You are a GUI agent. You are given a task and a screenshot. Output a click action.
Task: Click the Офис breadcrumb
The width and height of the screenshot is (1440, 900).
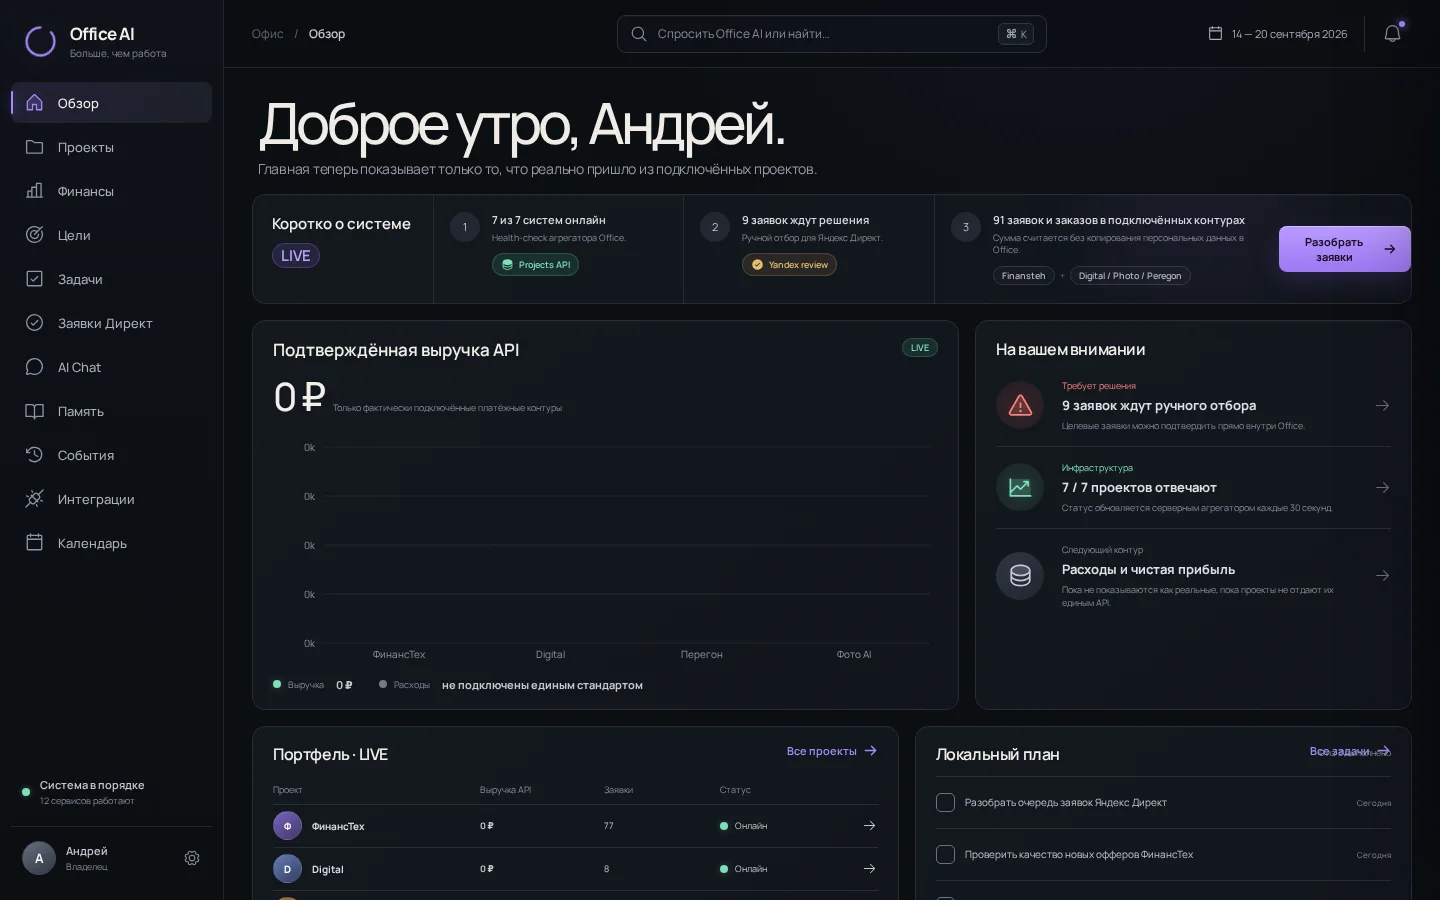pos(267,34)
